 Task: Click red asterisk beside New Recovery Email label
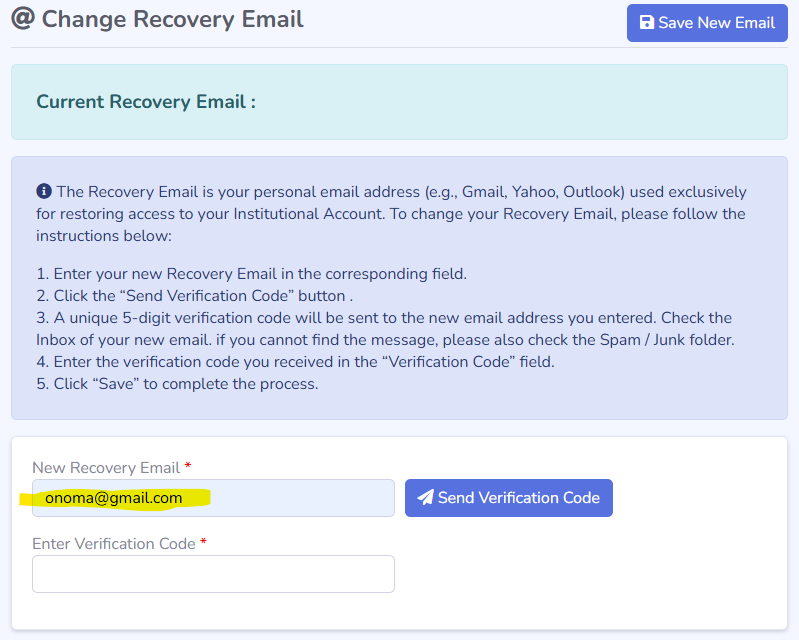click(188, 467)
